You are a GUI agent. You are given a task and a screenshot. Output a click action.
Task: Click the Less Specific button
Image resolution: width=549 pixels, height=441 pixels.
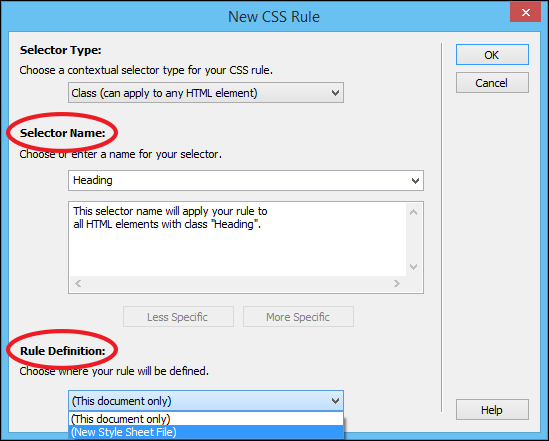pyautogui.click(x=178, y=317)
